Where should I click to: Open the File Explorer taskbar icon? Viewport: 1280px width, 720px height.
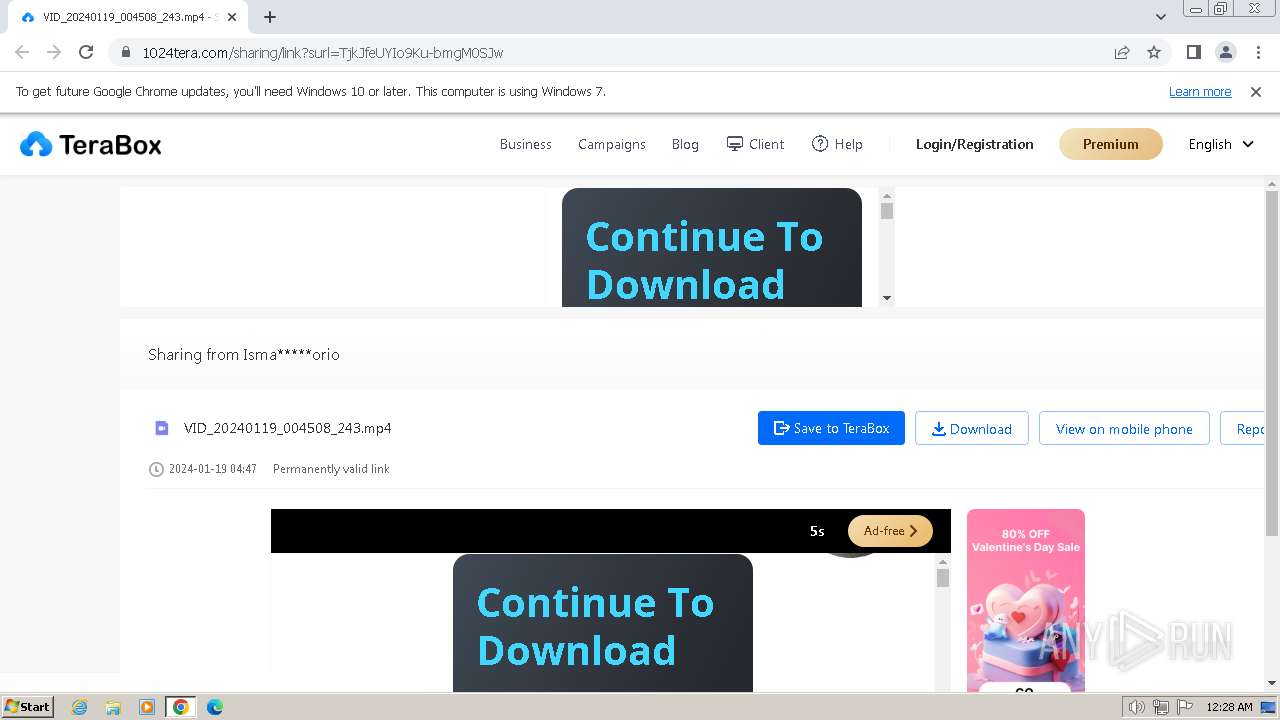tap(113, 707)
